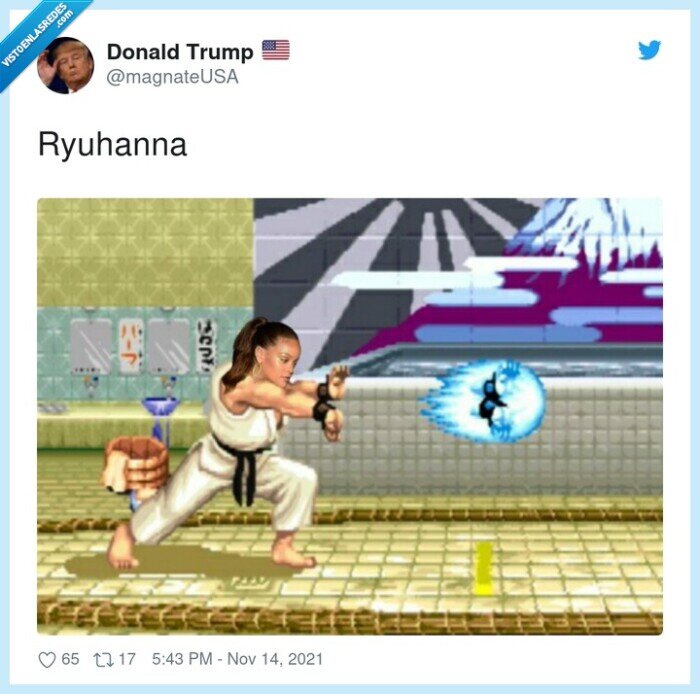
Task: Open the VISTOENLASREDES.com corner banner
Action: pos(38,36)
